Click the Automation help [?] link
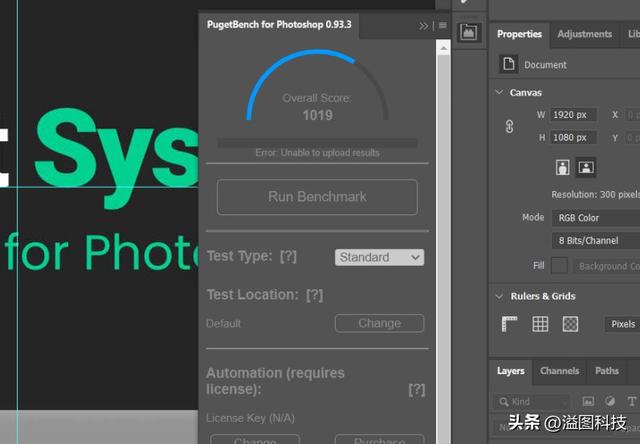Viewport: 640px width, 444px height. (416, 390)
